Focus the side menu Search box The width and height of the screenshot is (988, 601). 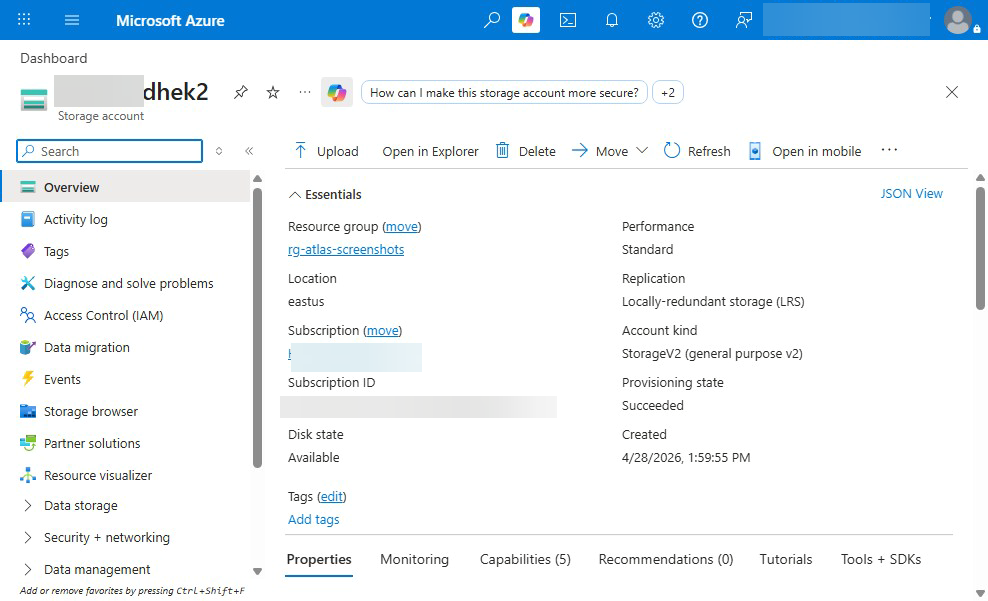click(x=110, y=151)
